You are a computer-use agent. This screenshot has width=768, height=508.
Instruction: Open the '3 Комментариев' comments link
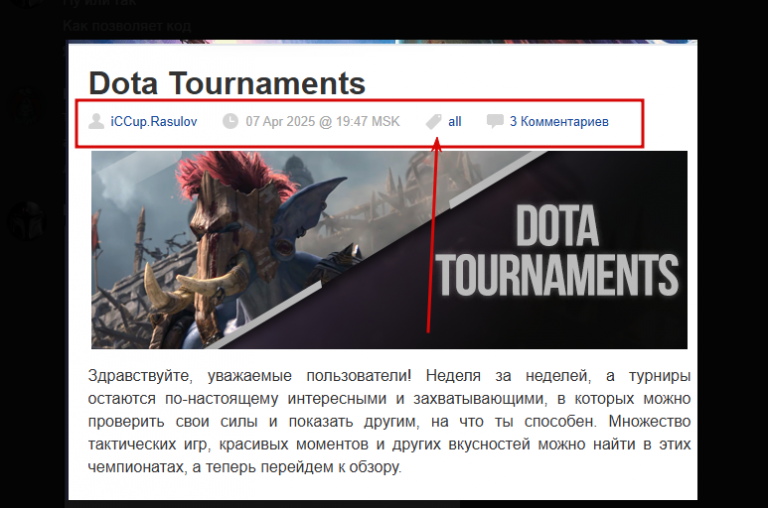click(x=559, y=121)
